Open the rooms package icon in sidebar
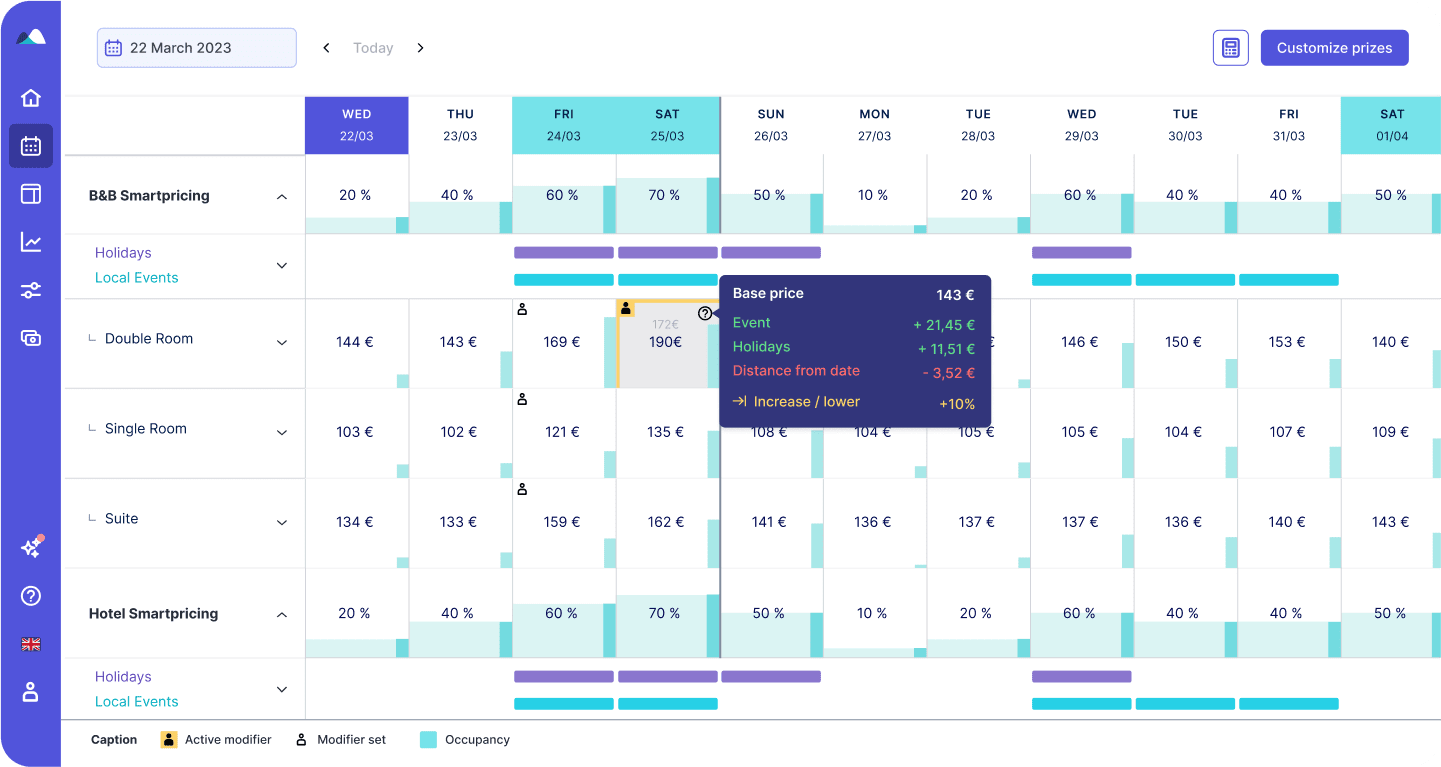This screenshot has height=767, width=1441. tap(30, 194)
